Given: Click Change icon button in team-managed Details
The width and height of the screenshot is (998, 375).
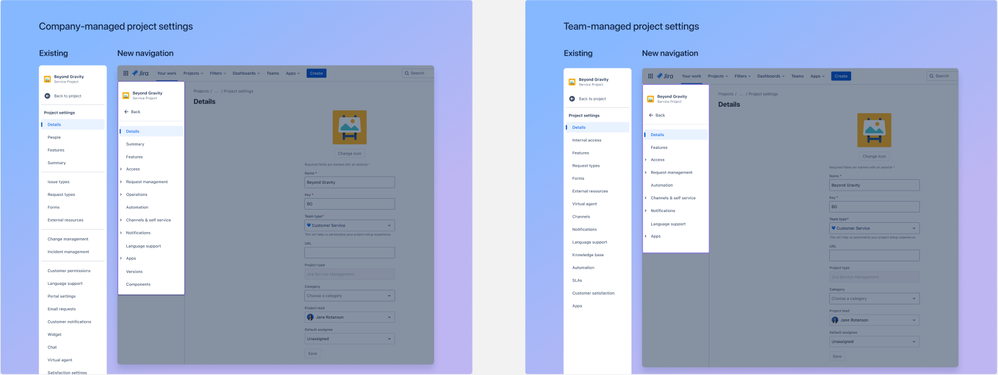Looking at the screenshot, I should pyautogui.click(x=874, y=156).
